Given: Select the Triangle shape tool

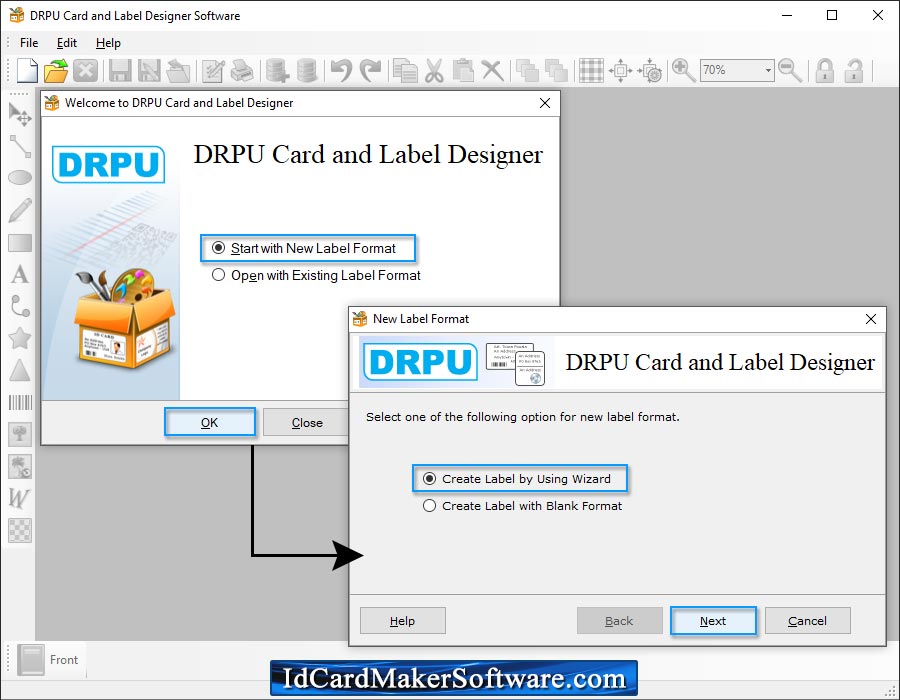Looking at the screenshot, I should click(x=20, y=371).
